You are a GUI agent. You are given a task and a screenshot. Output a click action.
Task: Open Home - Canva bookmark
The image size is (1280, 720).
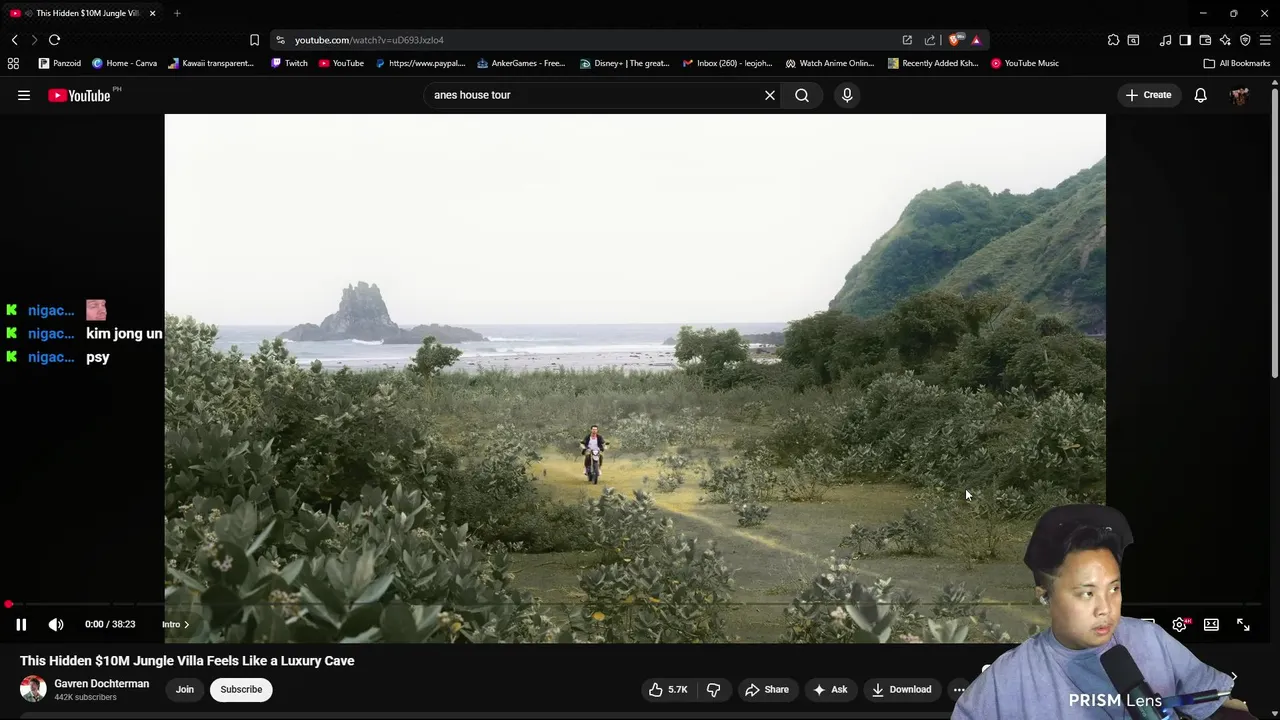coord(125,63)
